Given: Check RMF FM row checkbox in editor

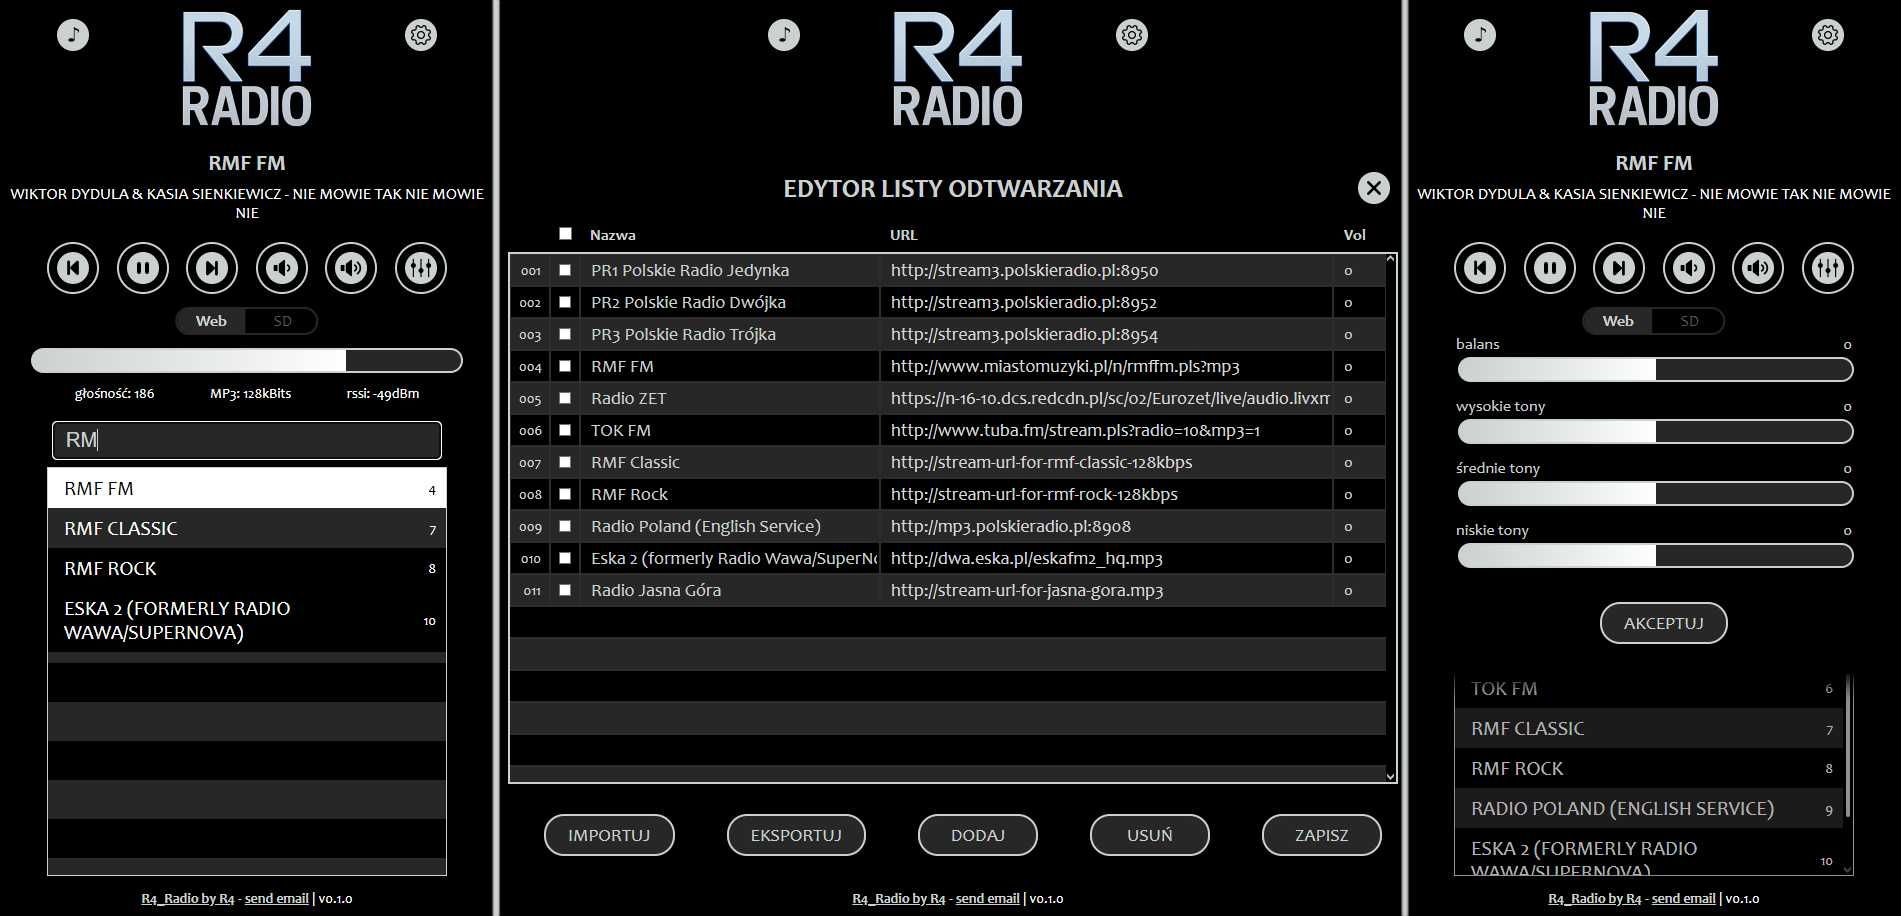Looking at the screenshot, I should [x=565, y=366].
